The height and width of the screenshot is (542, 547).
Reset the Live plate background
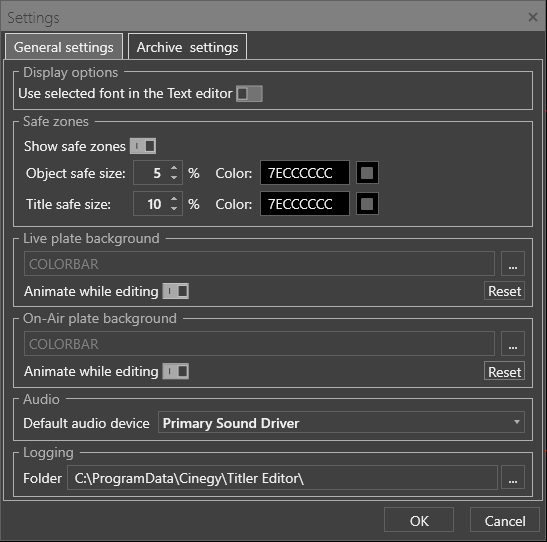point(504,291)
